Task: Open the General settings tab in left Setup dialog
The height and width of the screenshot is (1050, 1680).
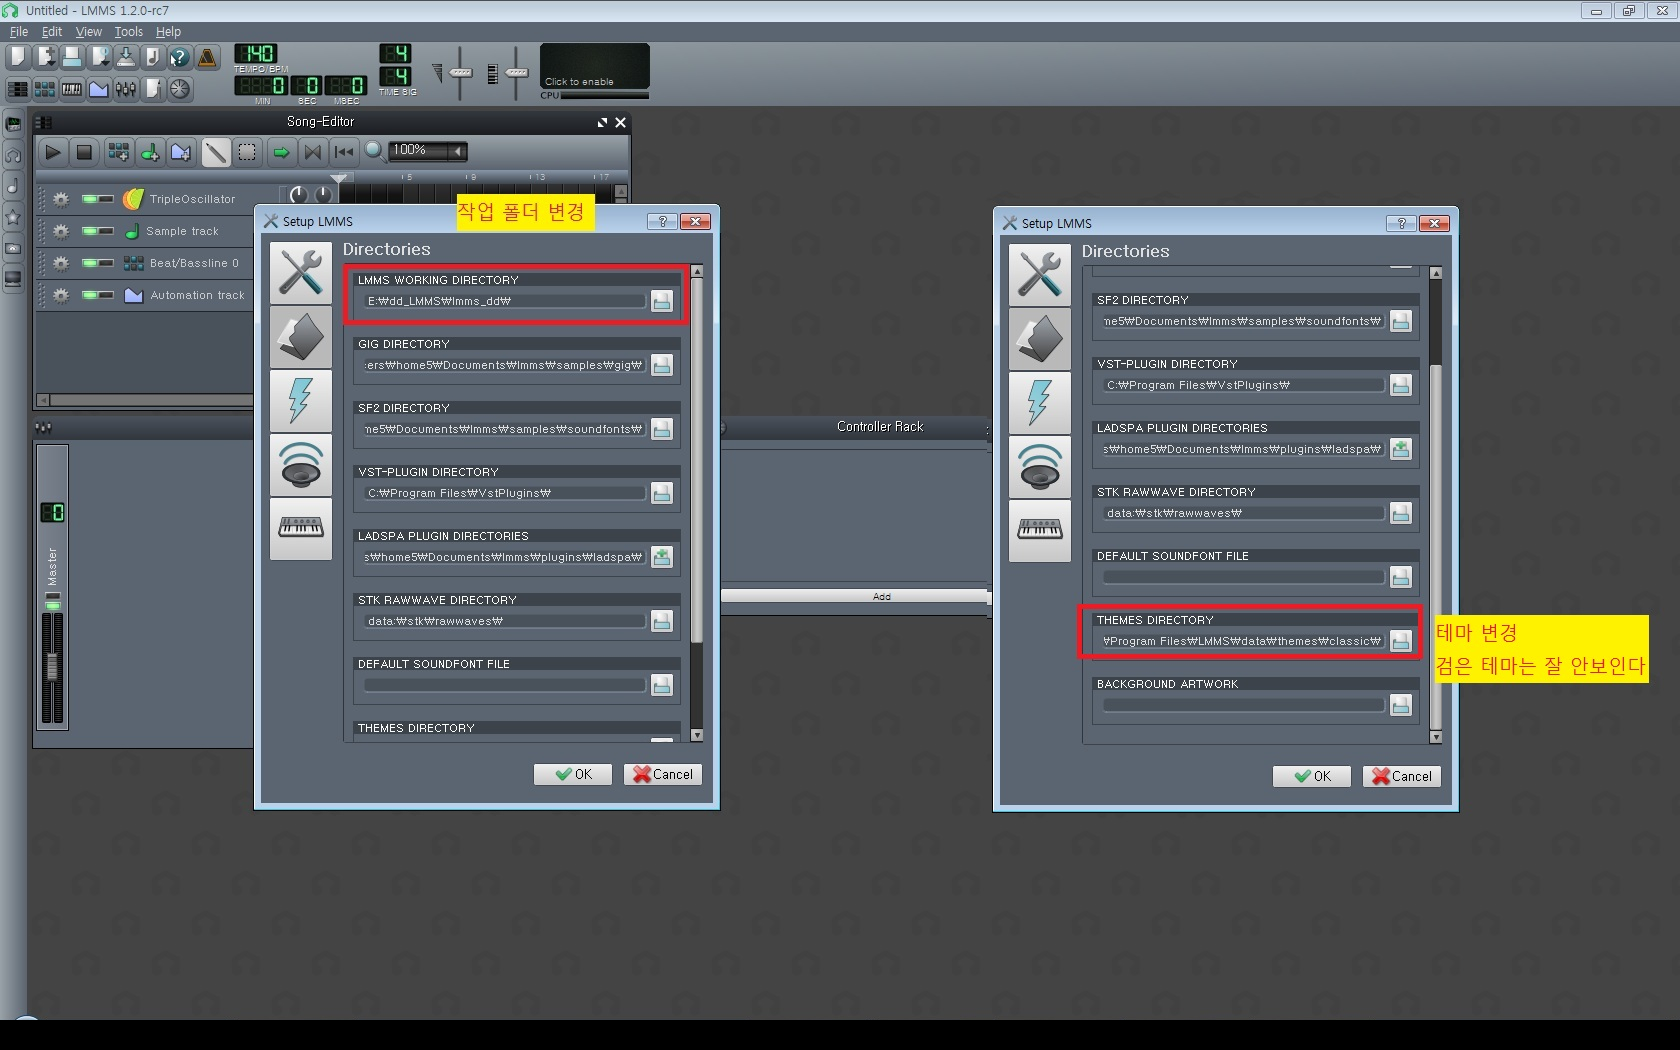Action: [x=301, y=273]
